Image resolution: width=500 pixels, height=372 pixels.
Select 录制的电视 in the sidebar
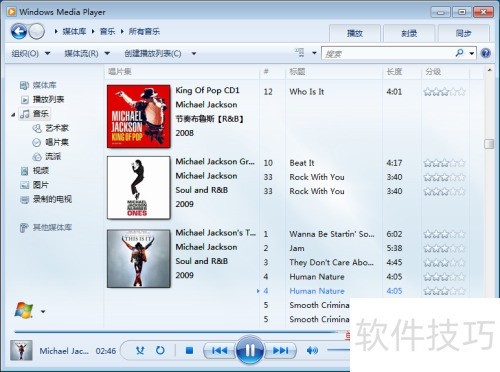pos(46,199)
